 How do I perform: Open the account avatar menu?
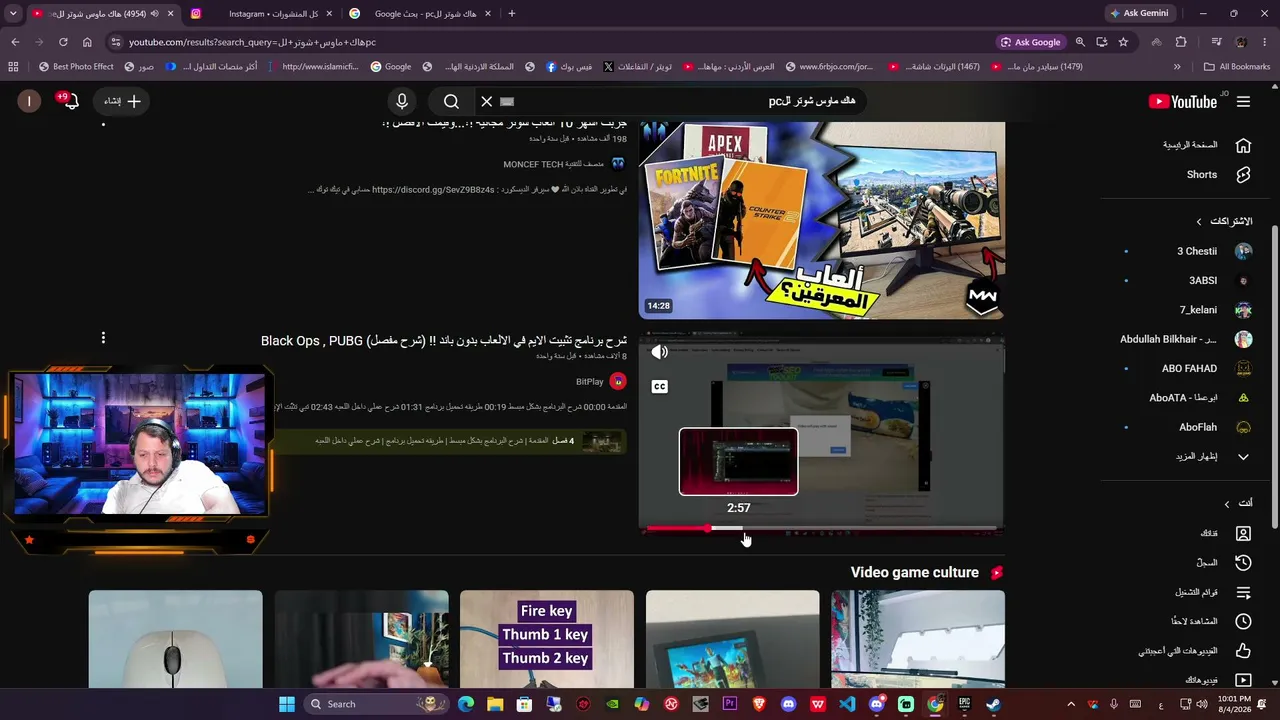[x=29, y=101]
